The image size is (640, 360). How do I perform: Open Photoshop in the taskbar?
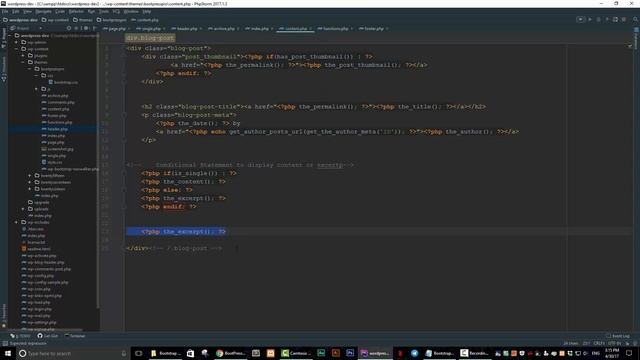(350, 353)
